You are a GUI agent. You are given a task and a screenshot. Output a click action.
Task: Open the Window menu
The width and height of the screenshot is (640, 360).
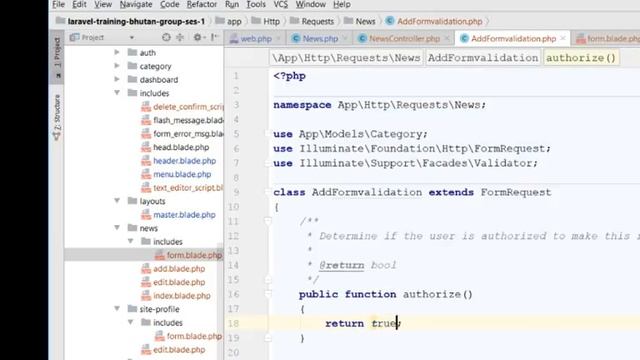coord(311,4)
